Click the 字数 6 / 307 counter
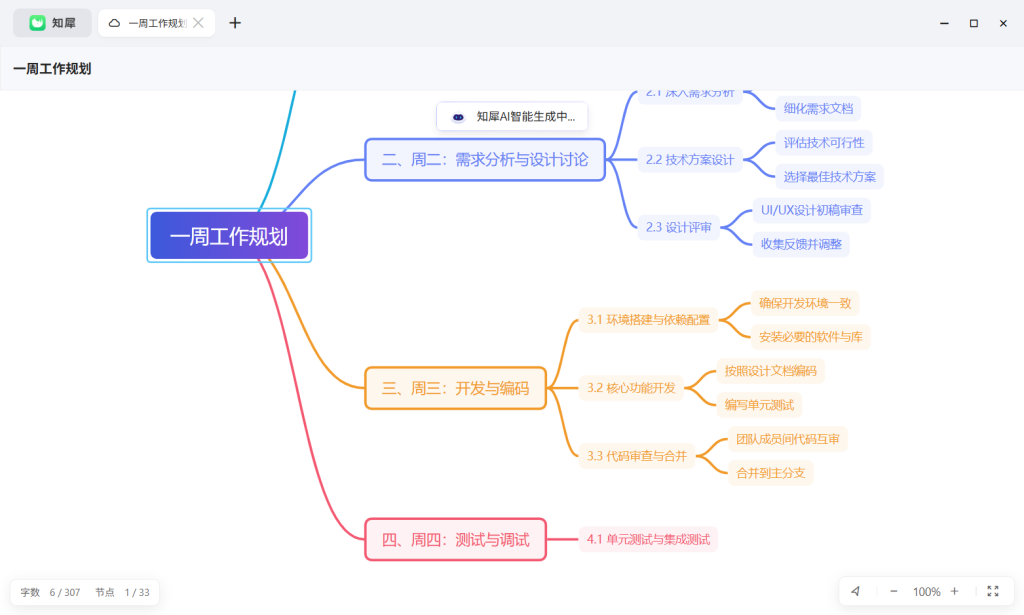The height and width of the screenshot is (615, 1024). tap(50, 592)
